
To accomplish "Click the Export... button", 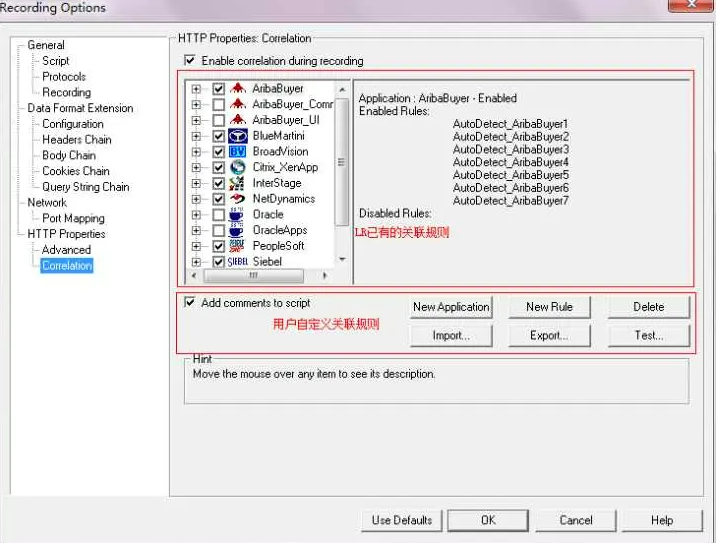I will pyautogui.click(x=549, y=336).
